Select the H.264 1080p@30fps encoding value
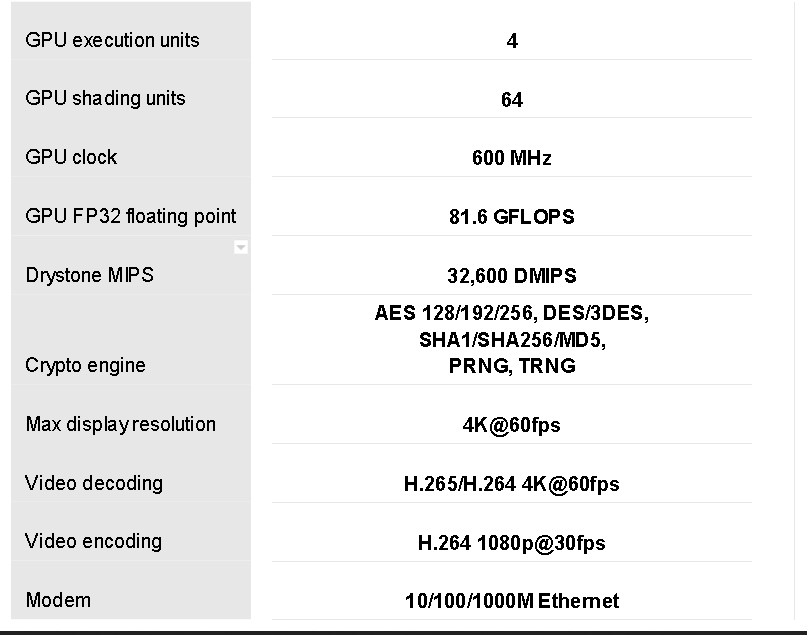 pos(512,543)
